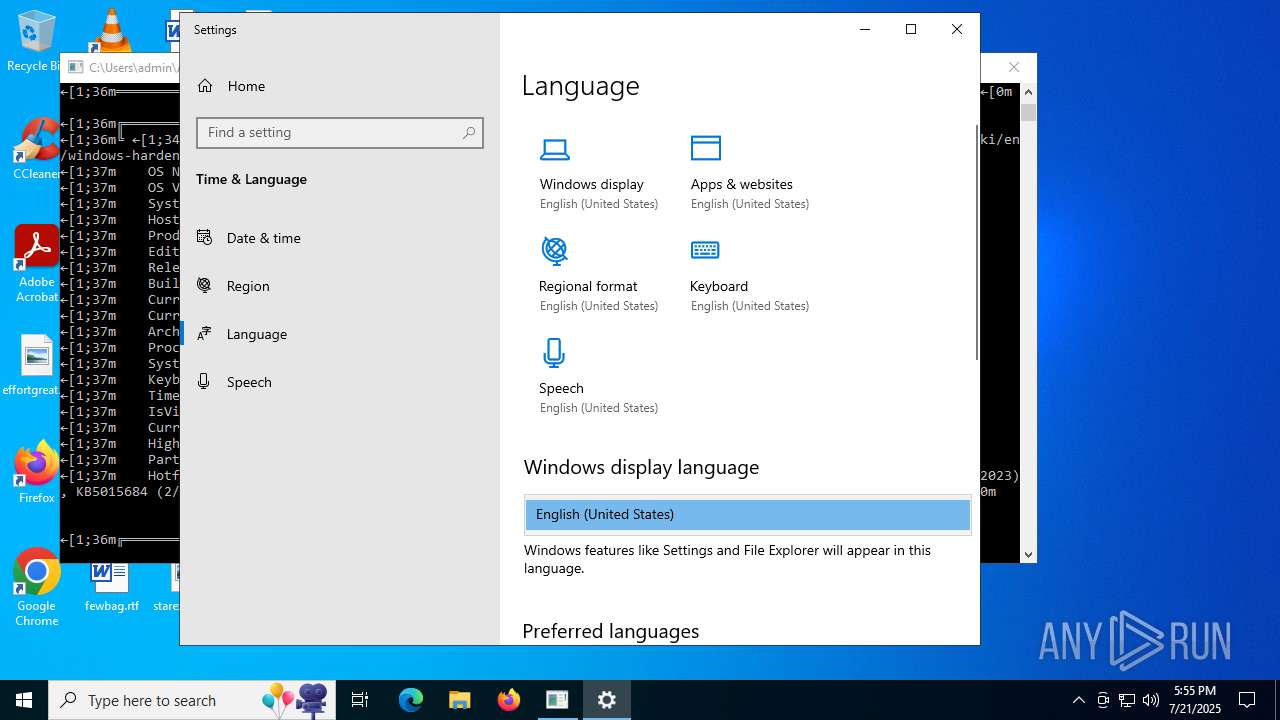Open Google Chrome desktop shortcut

36,588
